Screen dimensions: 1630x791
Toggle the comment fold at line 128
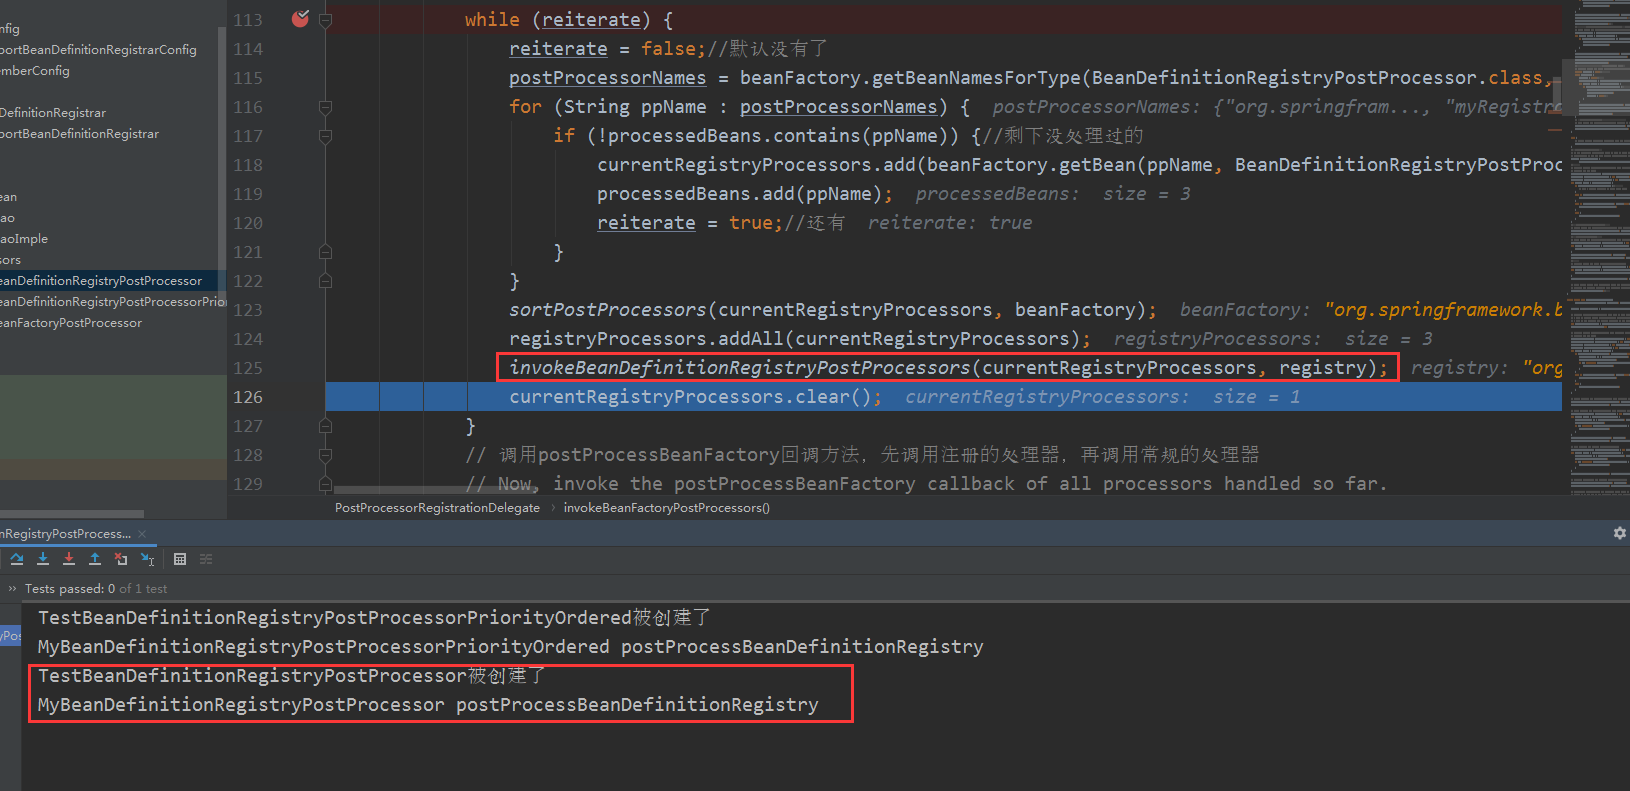pyautogui.click(x=325, y=455)
